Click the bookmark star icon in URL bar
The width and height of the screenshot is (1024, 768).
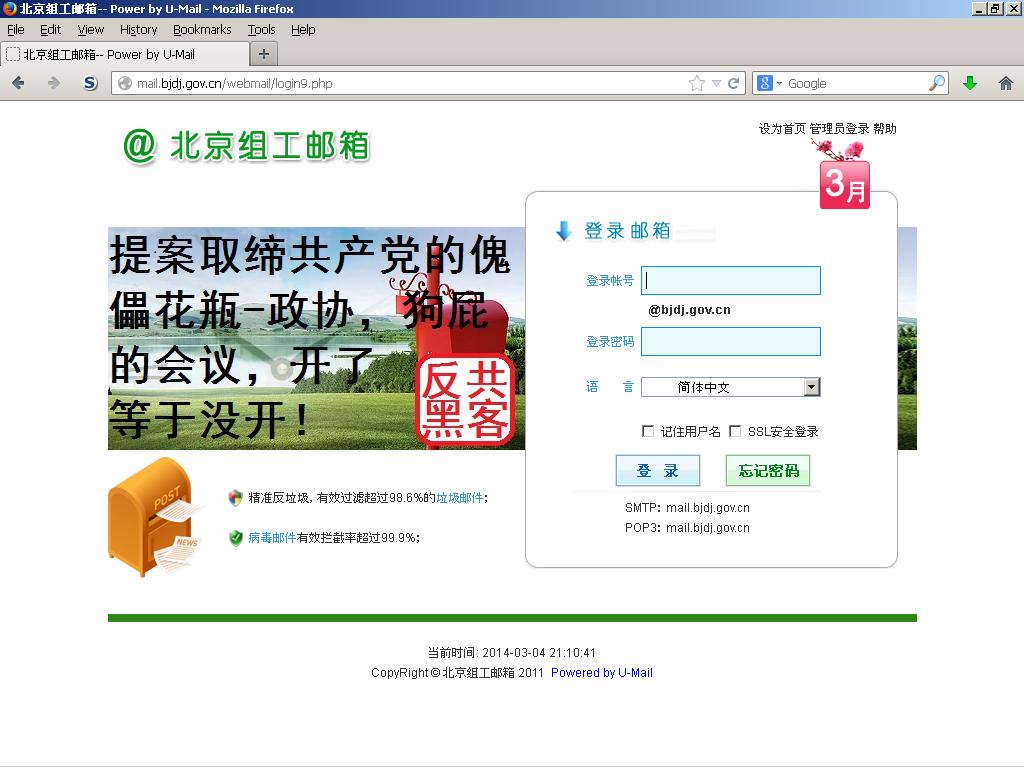pos(697,83)
